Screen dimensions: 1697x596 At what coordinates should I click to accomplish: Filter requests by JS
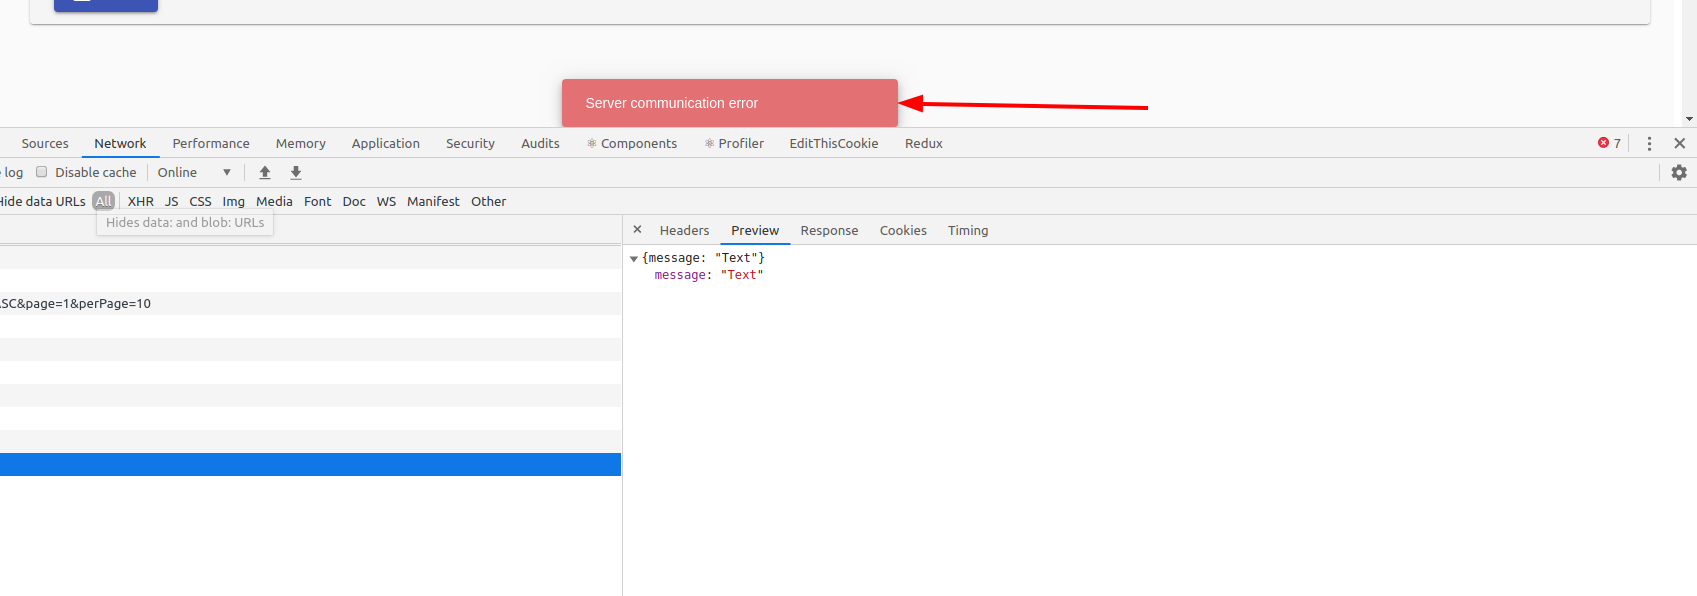click(x=172, y=201)
